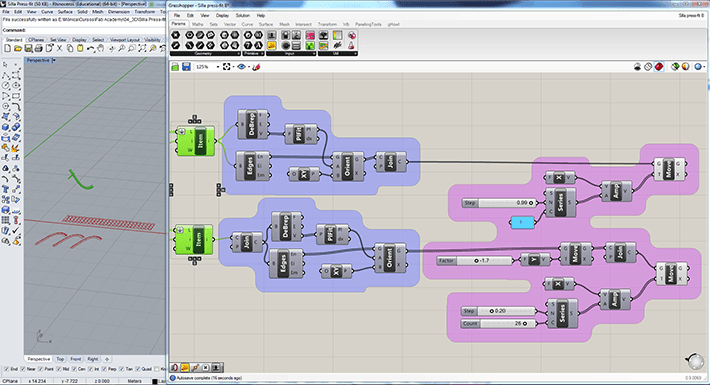Screen dimensions: 710x385
Task: Toggle the Point osnap checkbox
Action: coord(41,369)
